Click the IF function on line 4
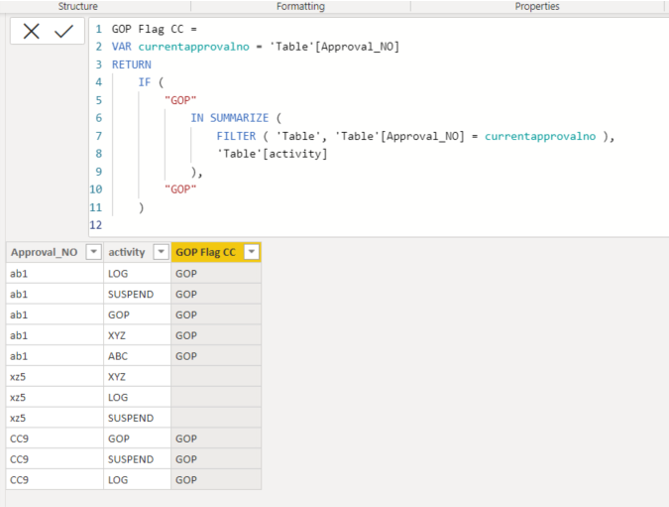Image resolution: width=669 pixels, height=507 pixels. (144, 82)
